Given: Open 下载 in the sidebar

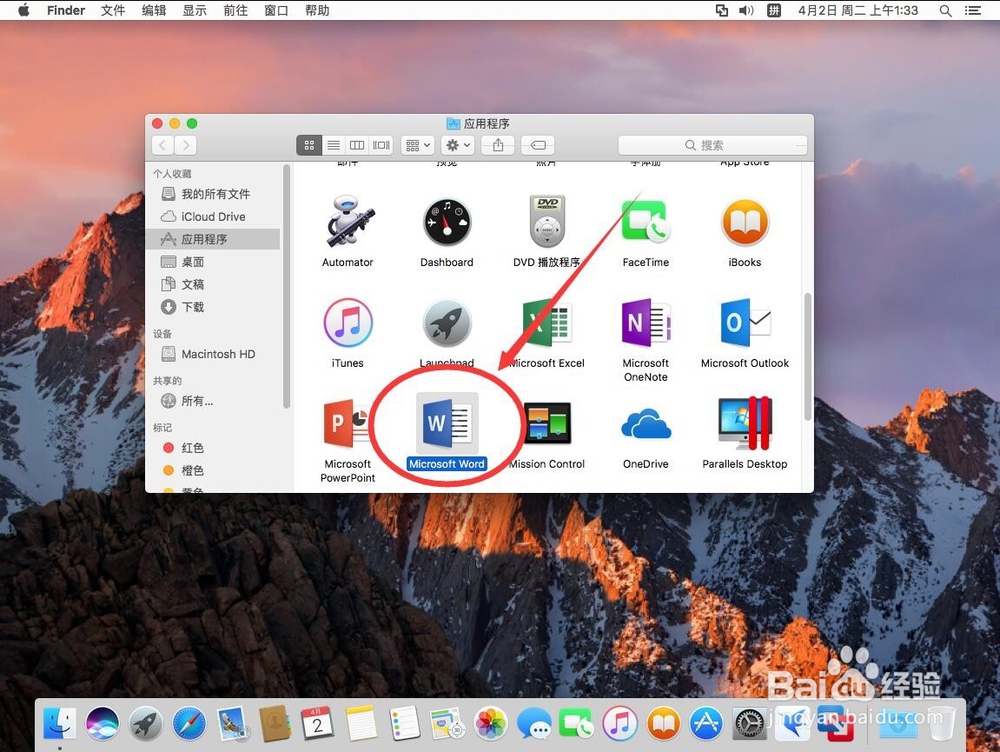Looking at the screenshot, I should (x=212, y=307).
